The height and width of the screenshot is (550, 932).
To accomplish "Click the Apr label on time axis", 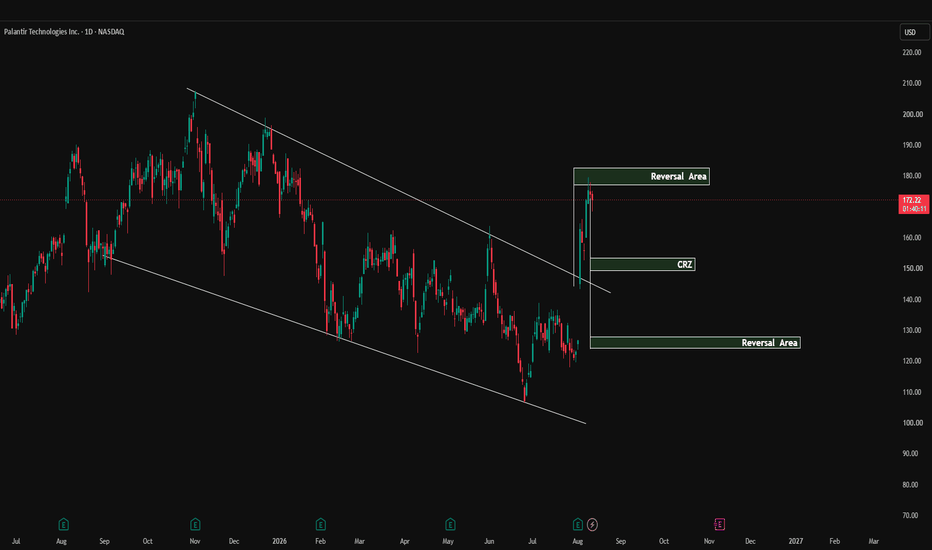I will tap(405, 541).
